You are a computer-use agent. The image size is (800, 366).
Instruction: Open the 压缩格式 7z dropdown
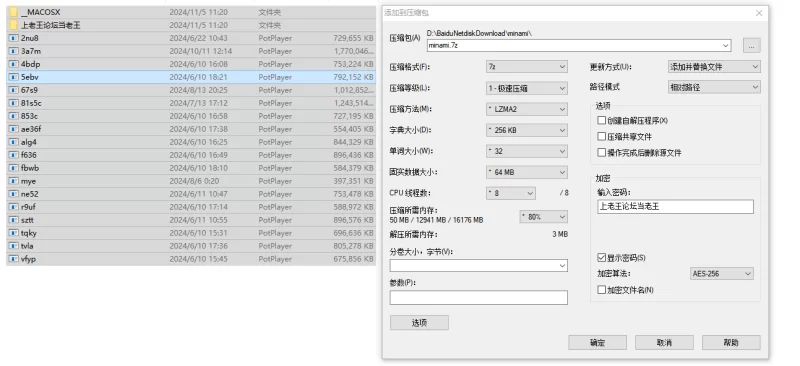coord(527,67)
